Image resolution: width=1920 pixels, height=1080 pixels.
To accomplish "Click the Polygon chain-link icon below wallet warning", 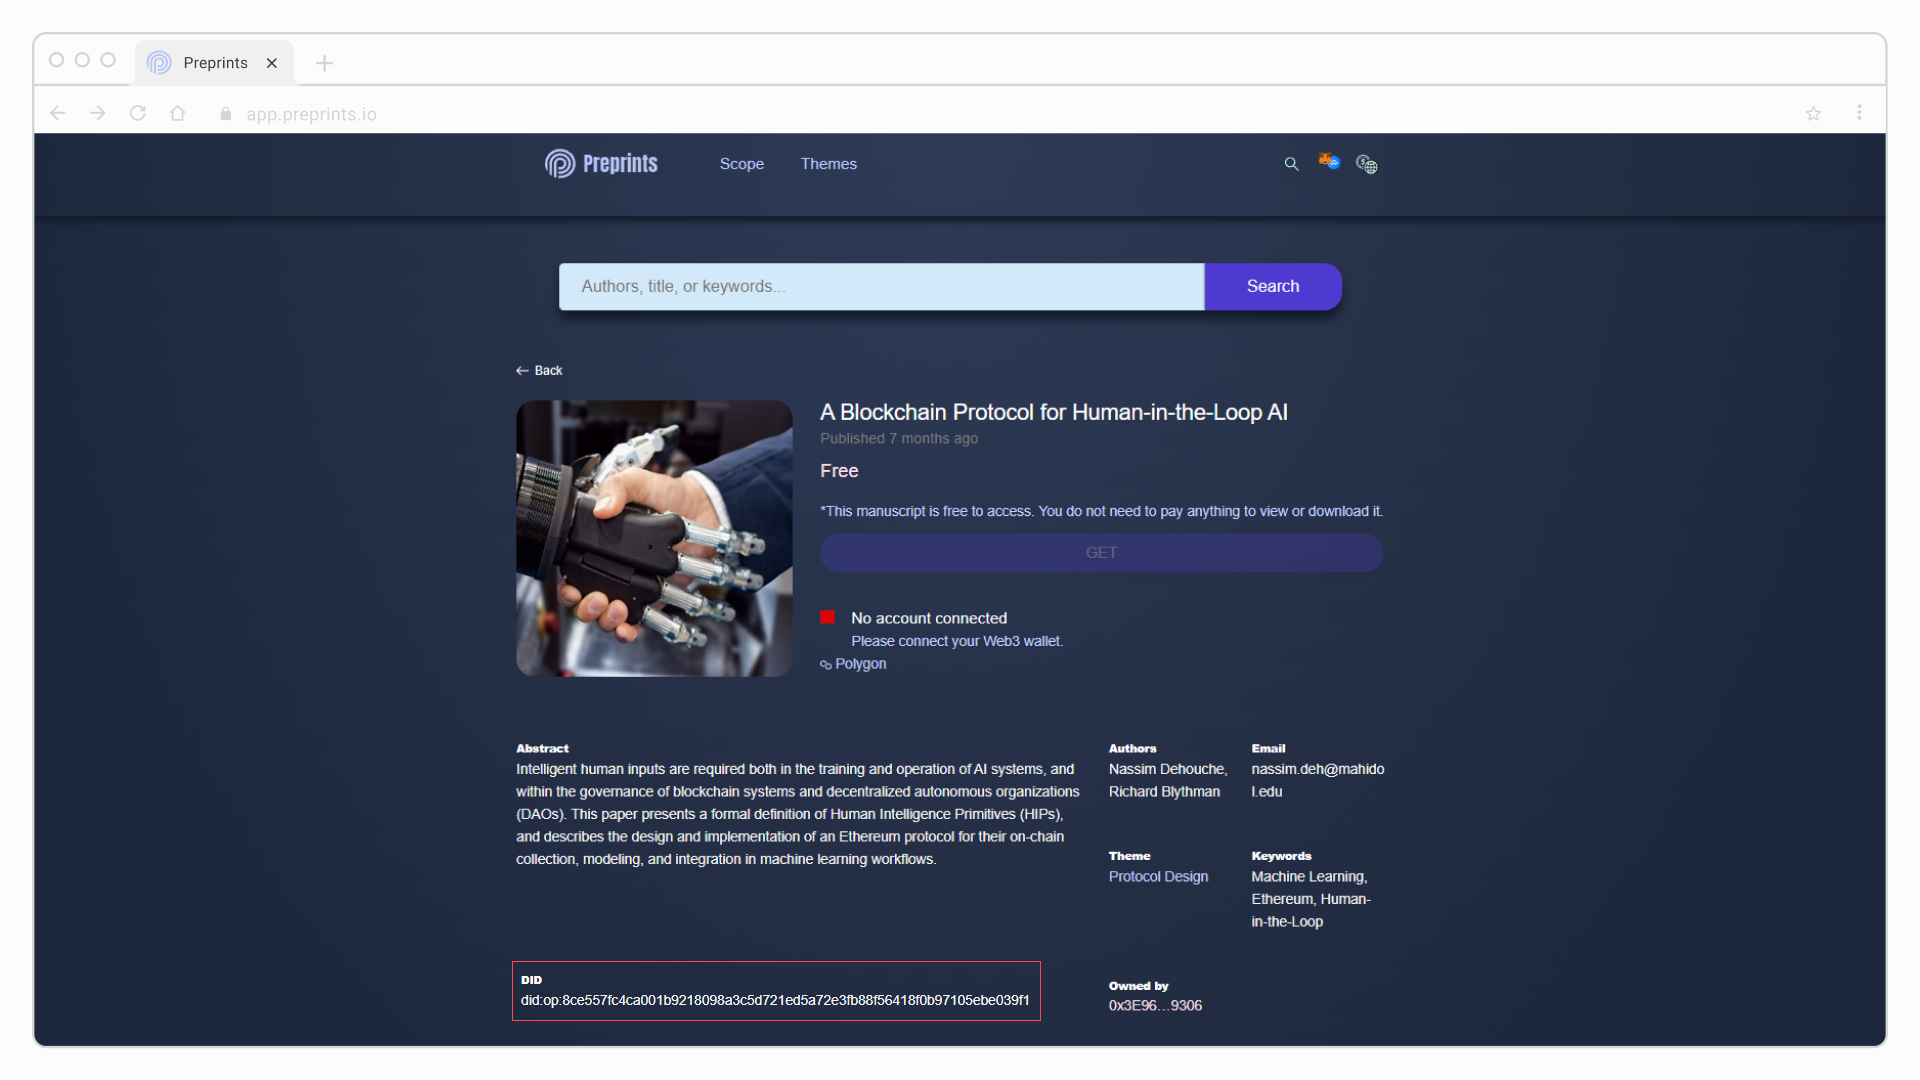I will pos(826,664).
